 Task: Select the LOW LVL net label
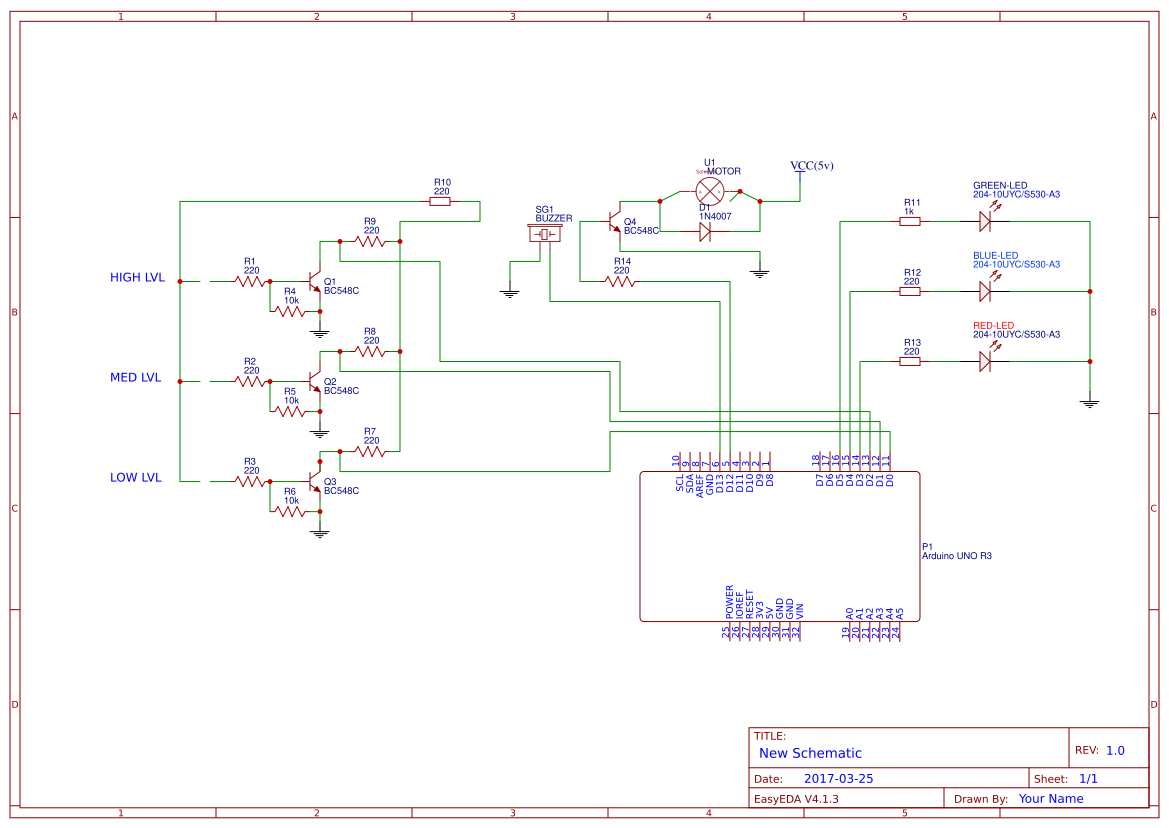(135, 477)
